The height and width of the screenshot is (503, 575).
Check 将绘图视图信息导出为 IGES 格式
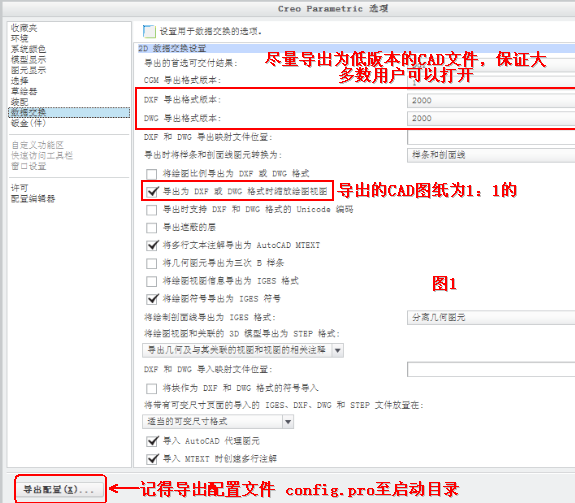[151, 281]
